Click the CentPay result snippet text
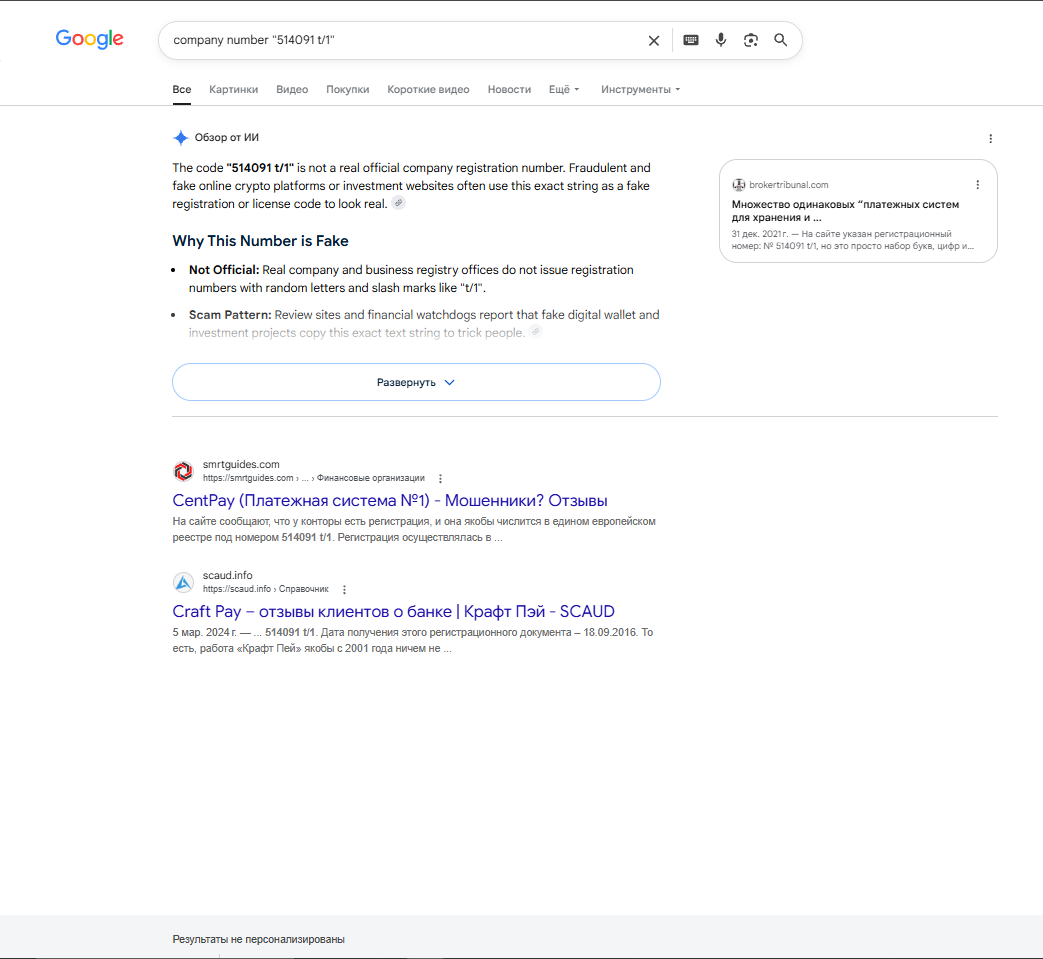 coord(414,529)
